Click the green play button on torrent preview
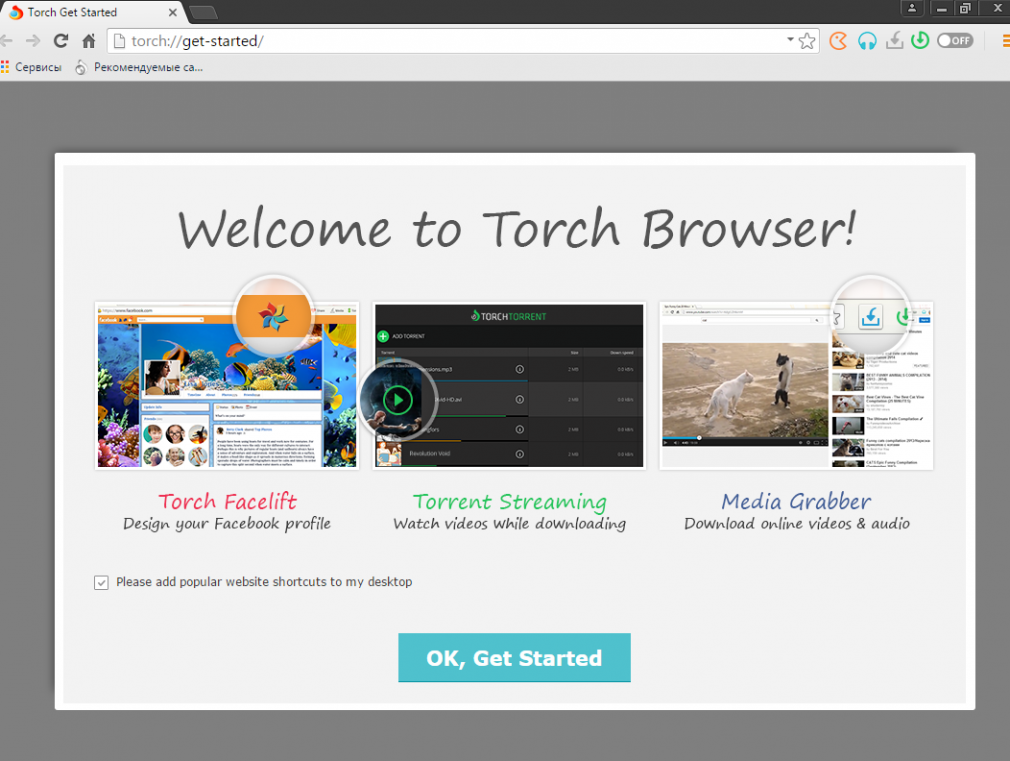 398,400
